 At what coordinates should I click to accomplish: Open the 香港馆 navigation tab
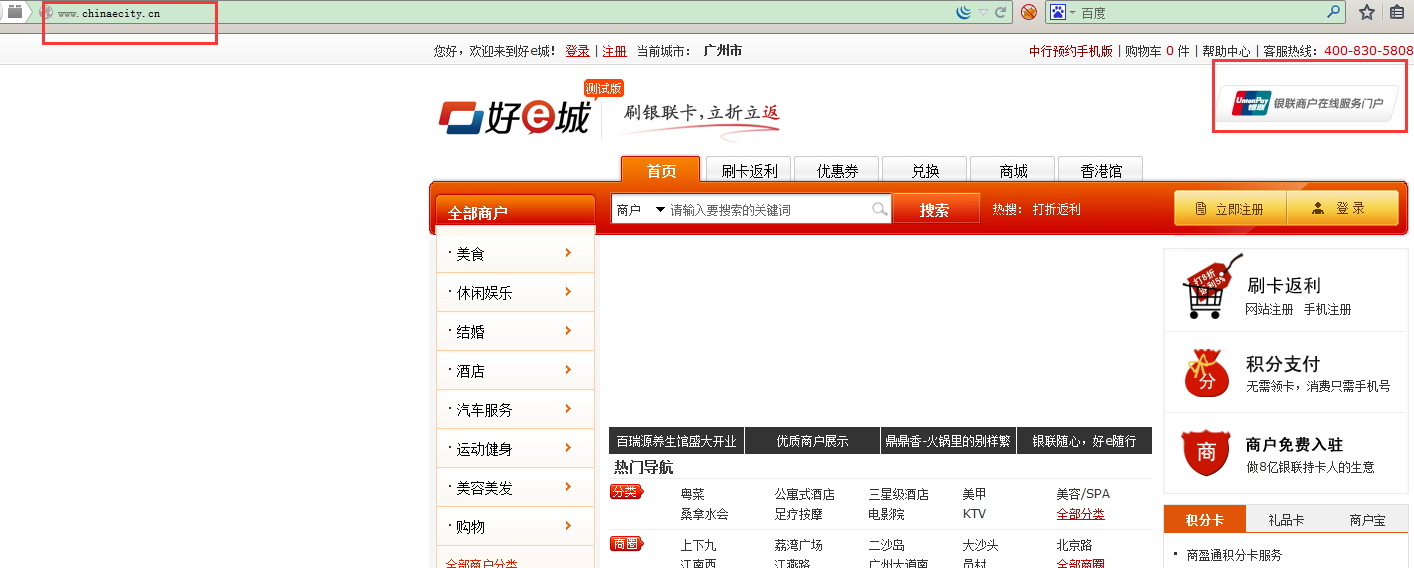[1101, 170]
